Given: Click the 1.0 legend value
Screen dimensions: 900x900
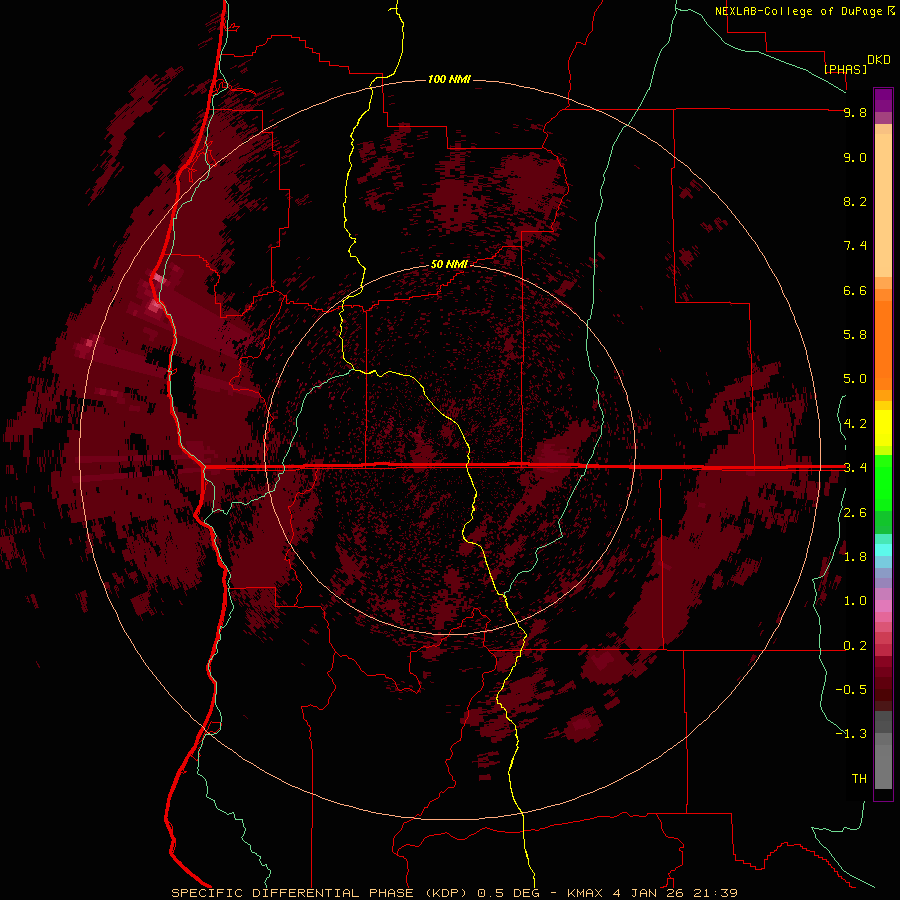Looking at the screenshot, I should (855, 601).
